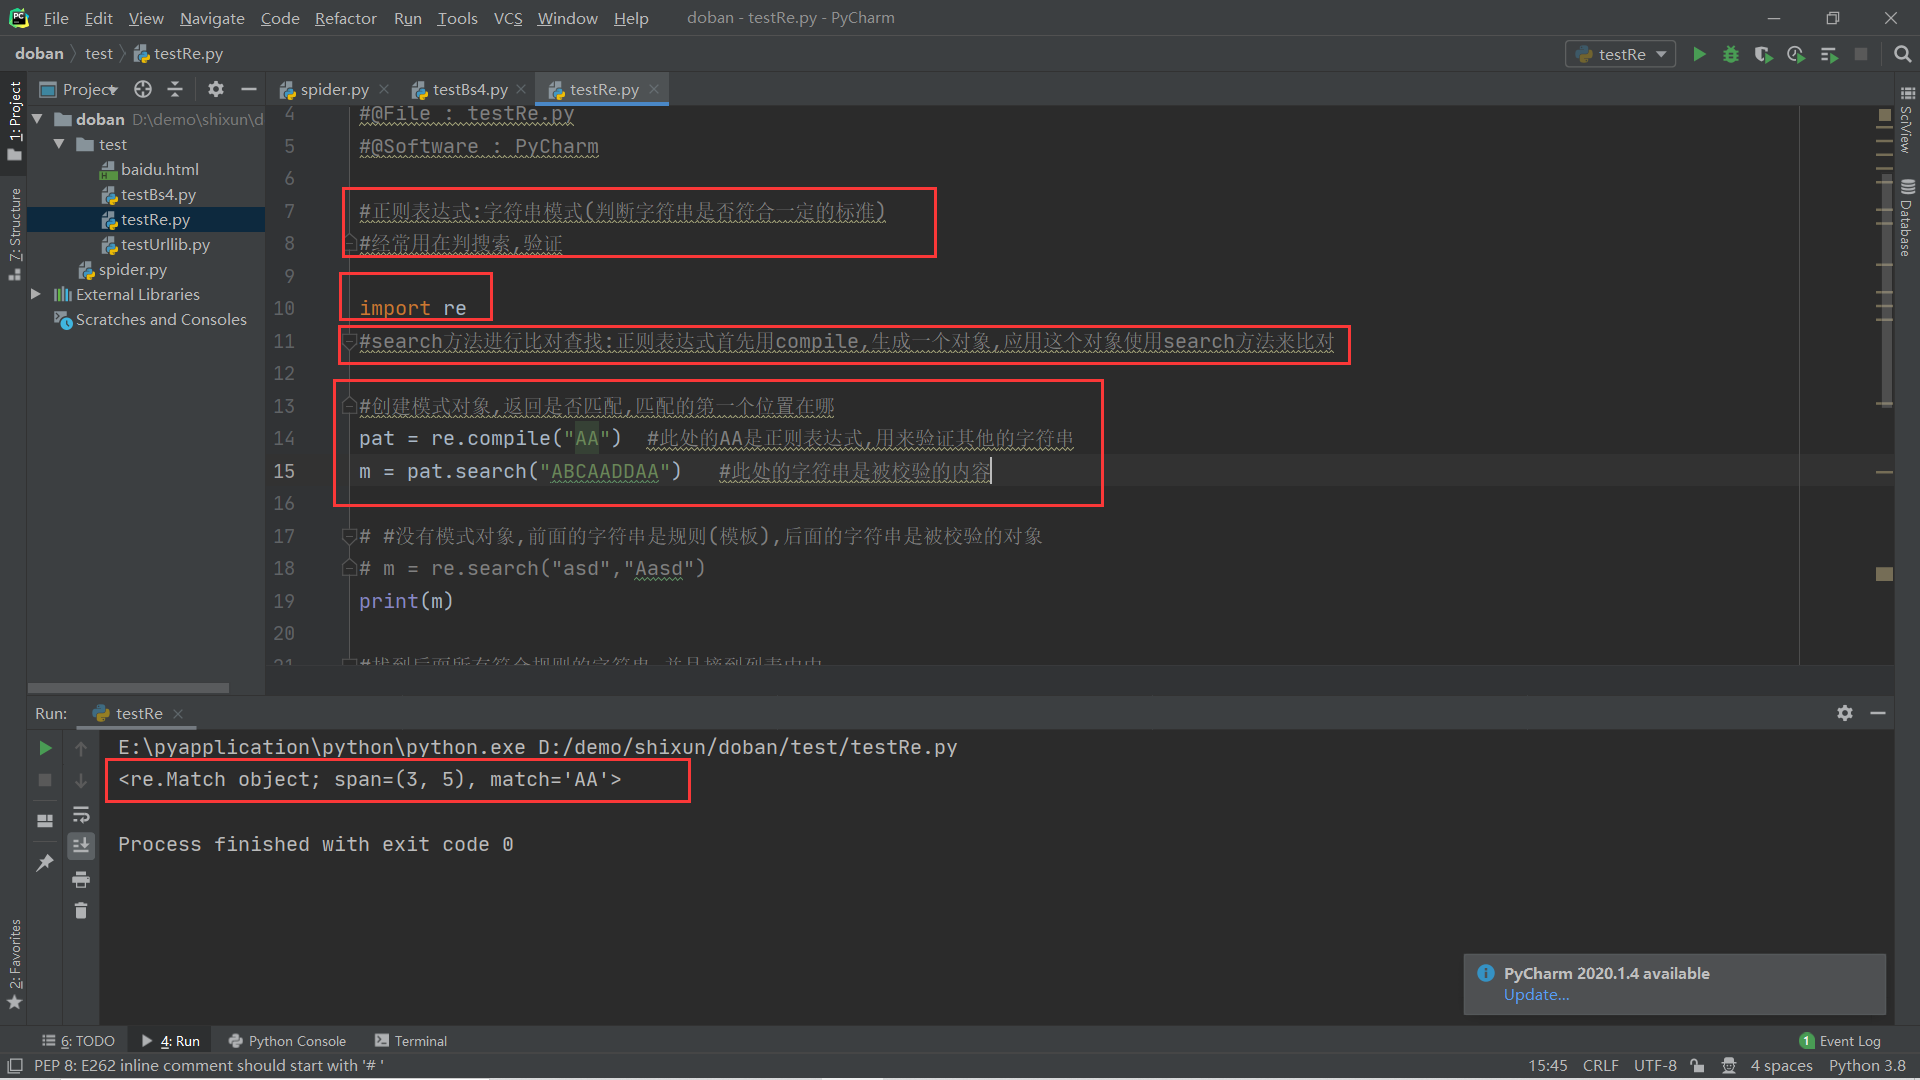Toggle scroll to end in Run console

(x=81, y=846)
